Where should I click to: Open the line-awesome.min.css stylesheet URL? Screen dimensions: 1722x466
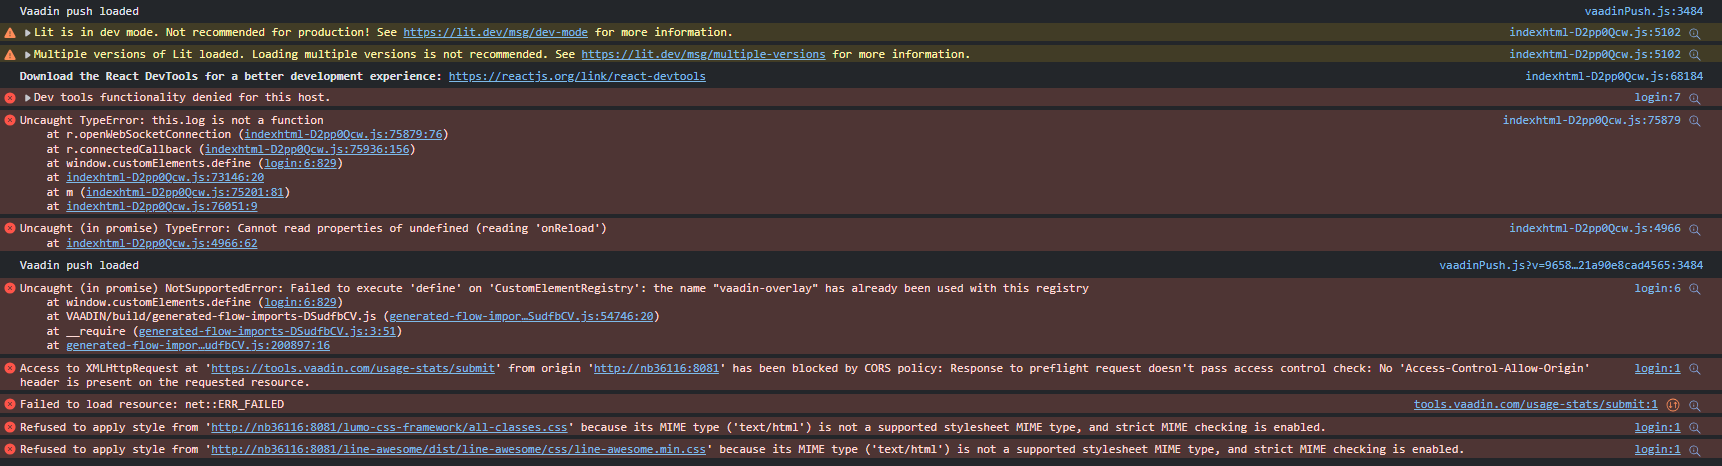(458, 450)
